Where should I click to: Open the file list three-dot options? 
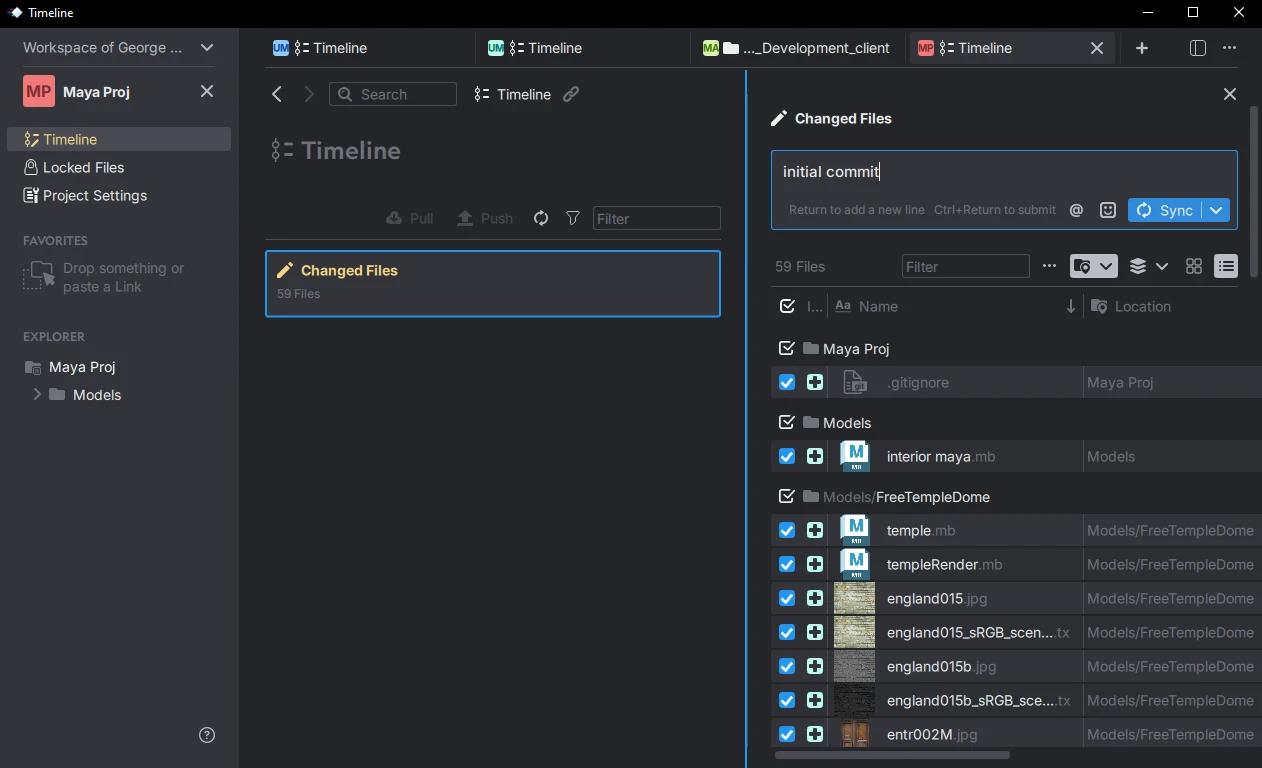point(1049,266)
